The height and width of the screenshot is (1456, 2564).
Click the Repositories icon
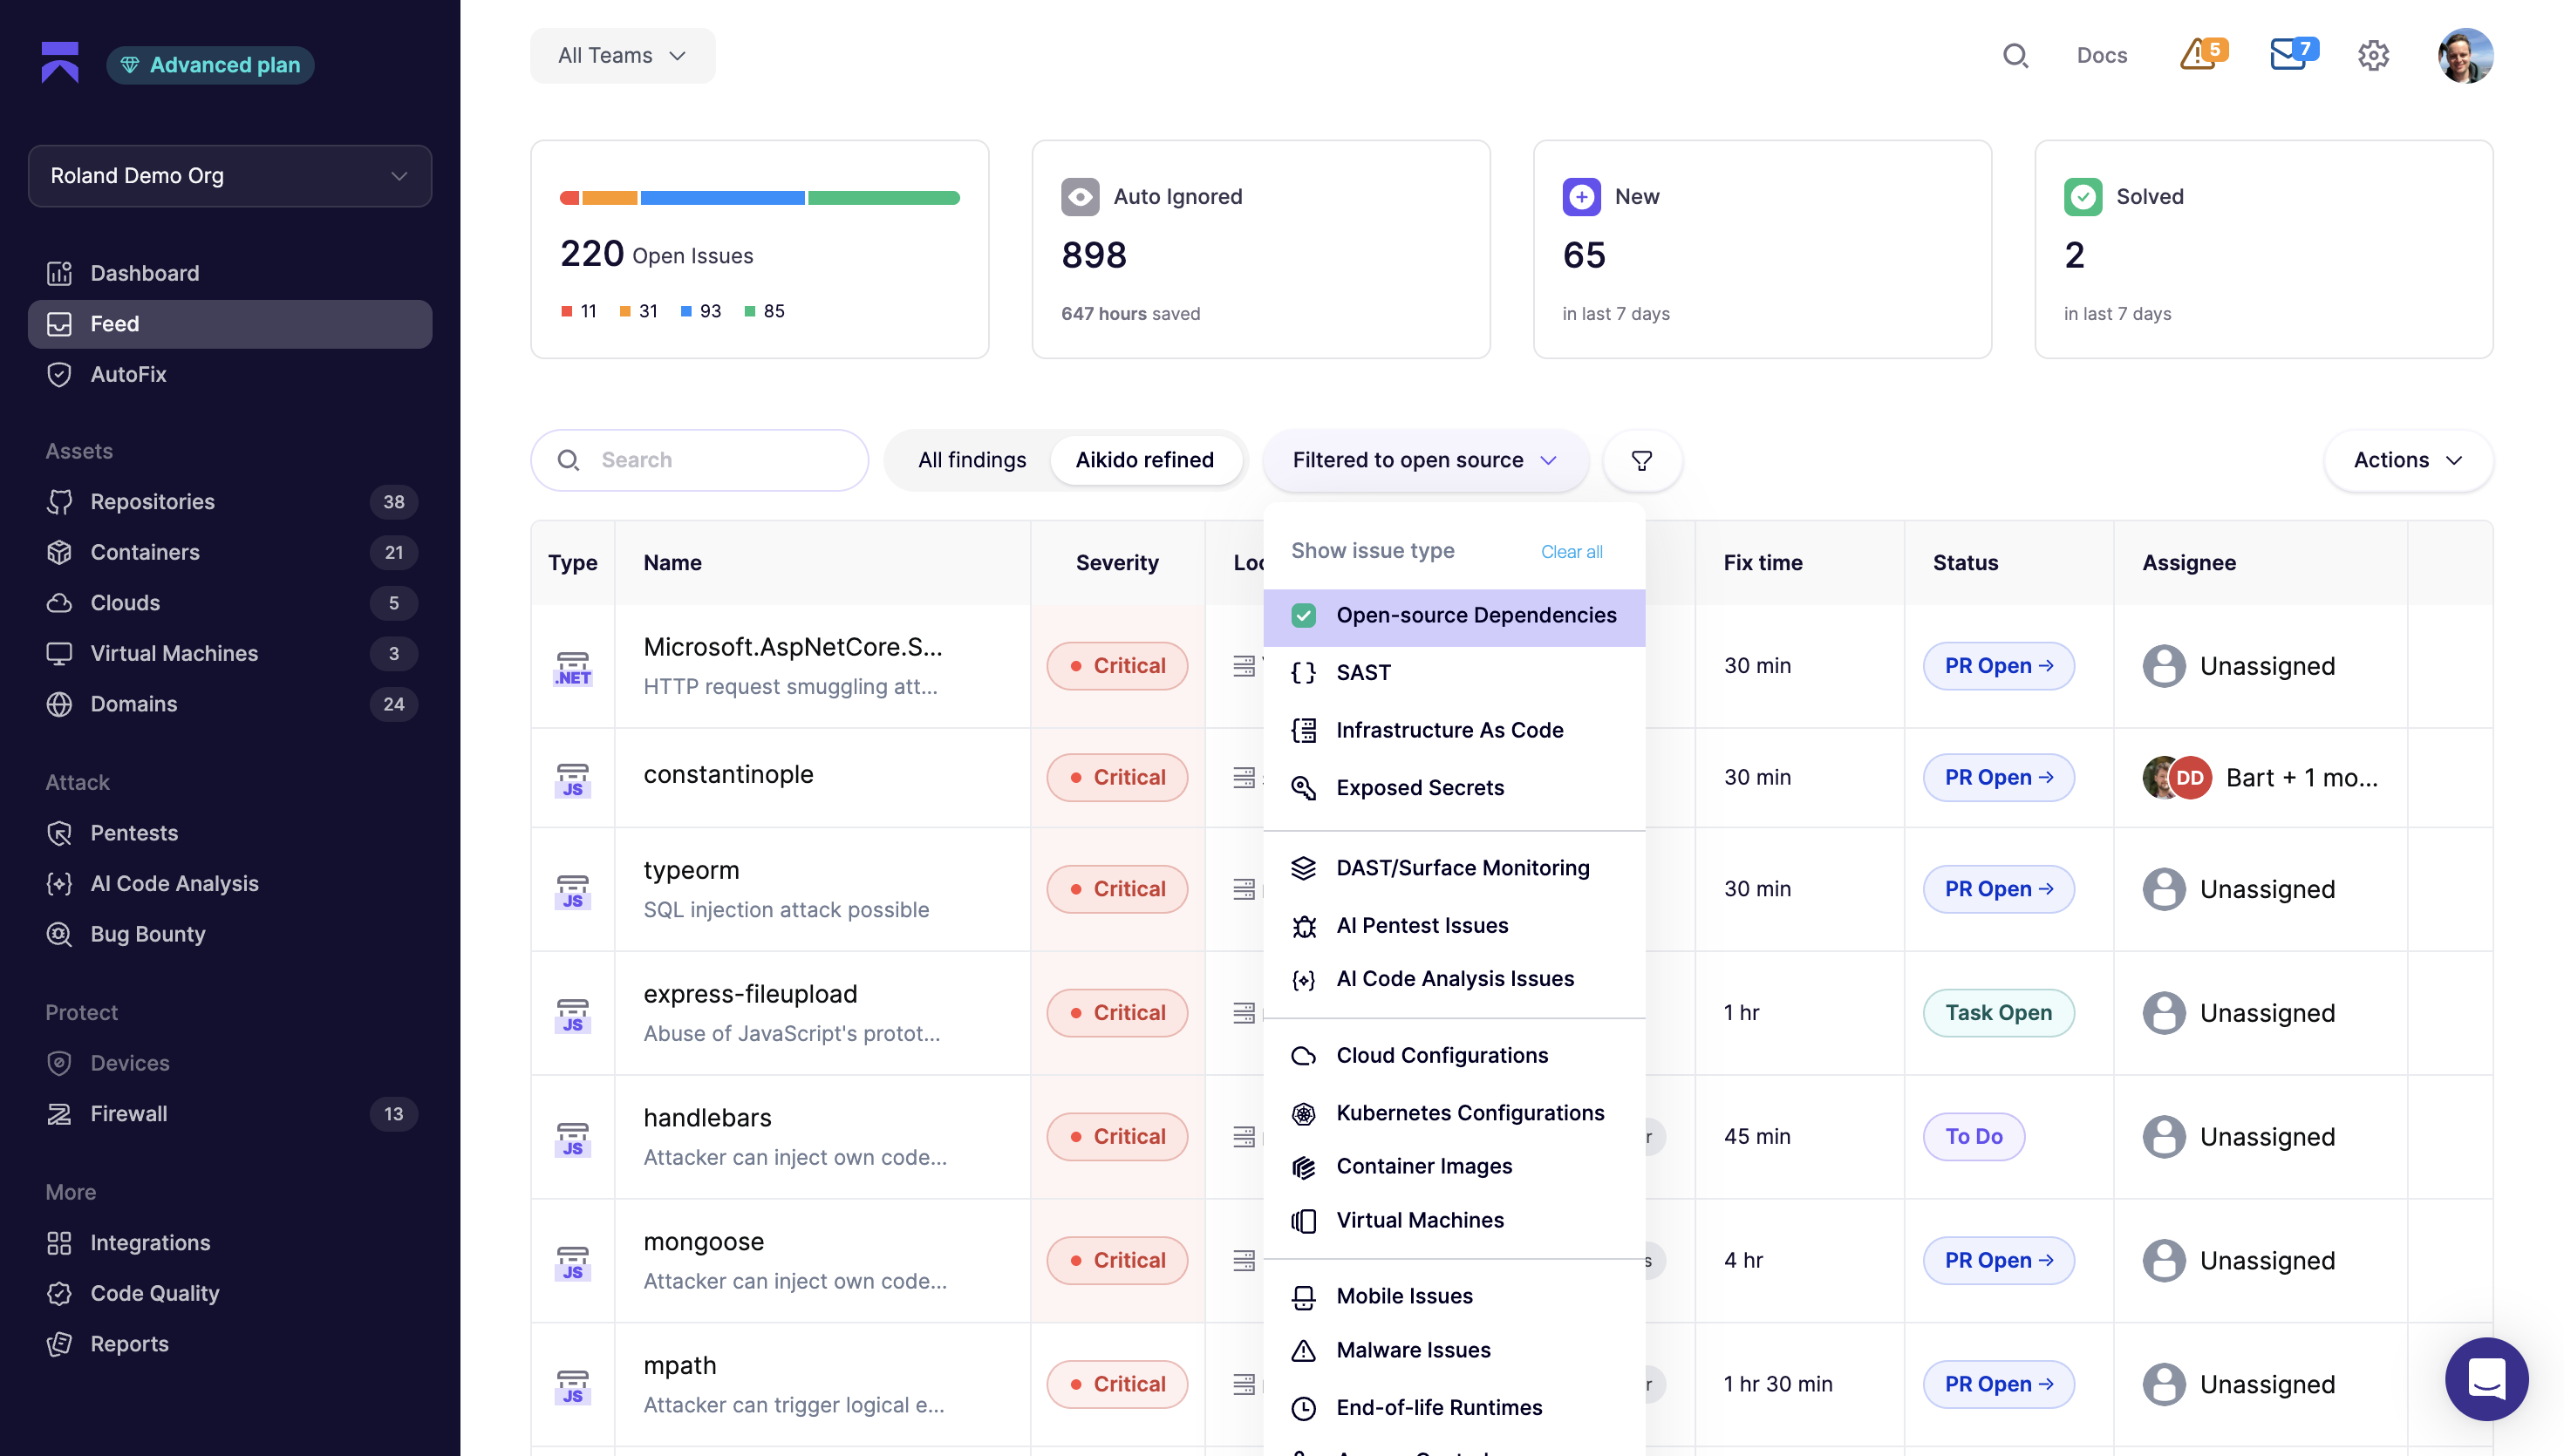tap(59, 502)
